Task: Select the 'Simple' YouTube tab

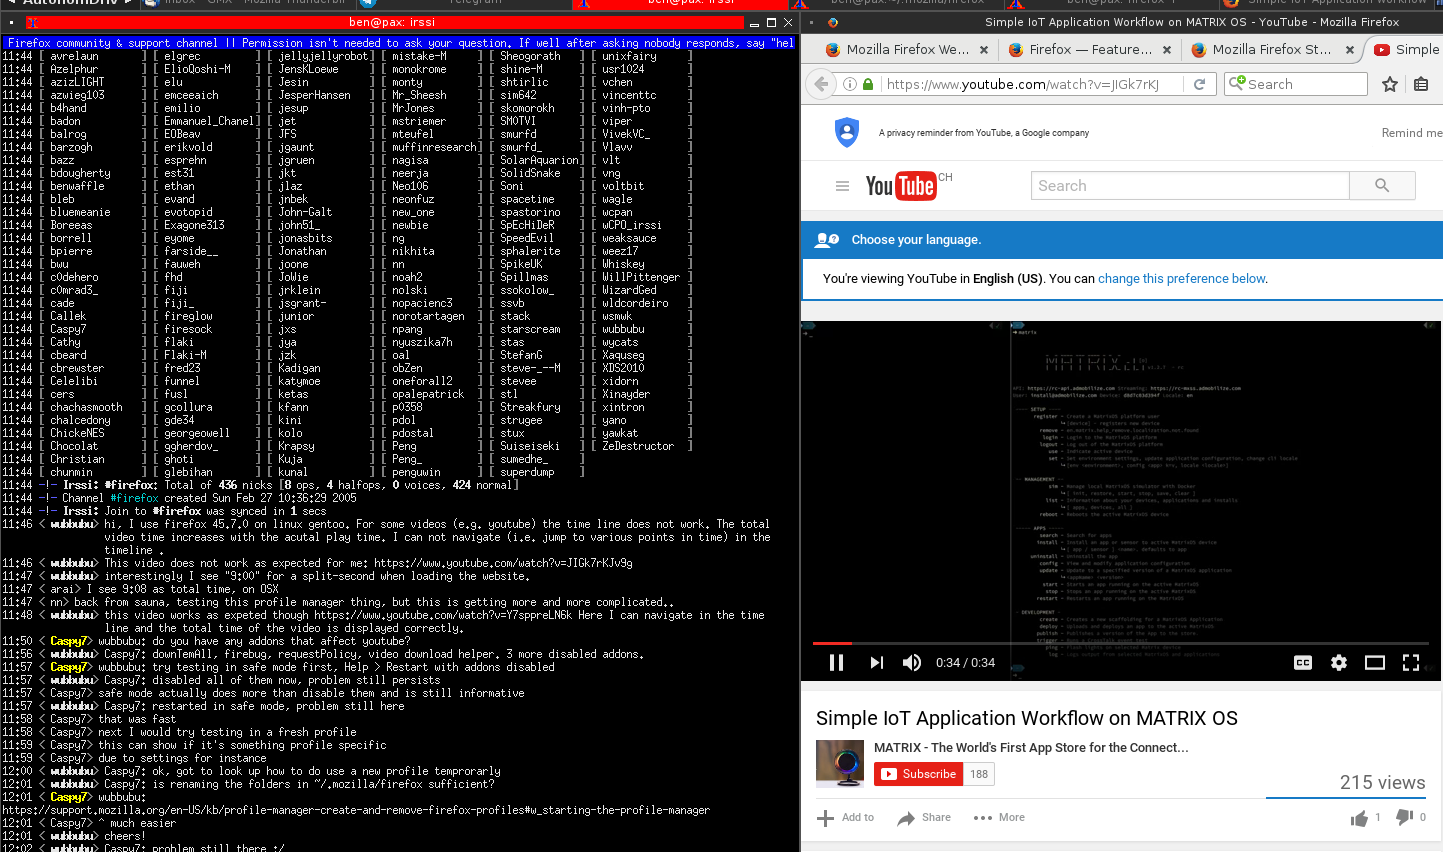Action: coord(1405,49)
